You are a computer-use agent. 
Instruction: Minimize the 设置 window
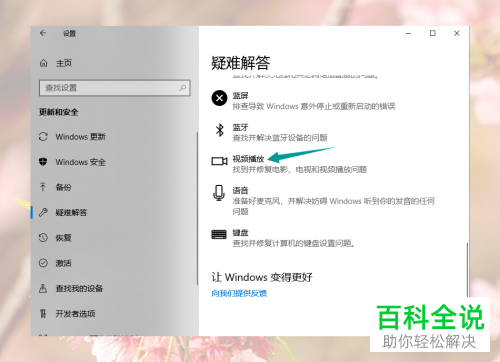(x=408, y=33)
